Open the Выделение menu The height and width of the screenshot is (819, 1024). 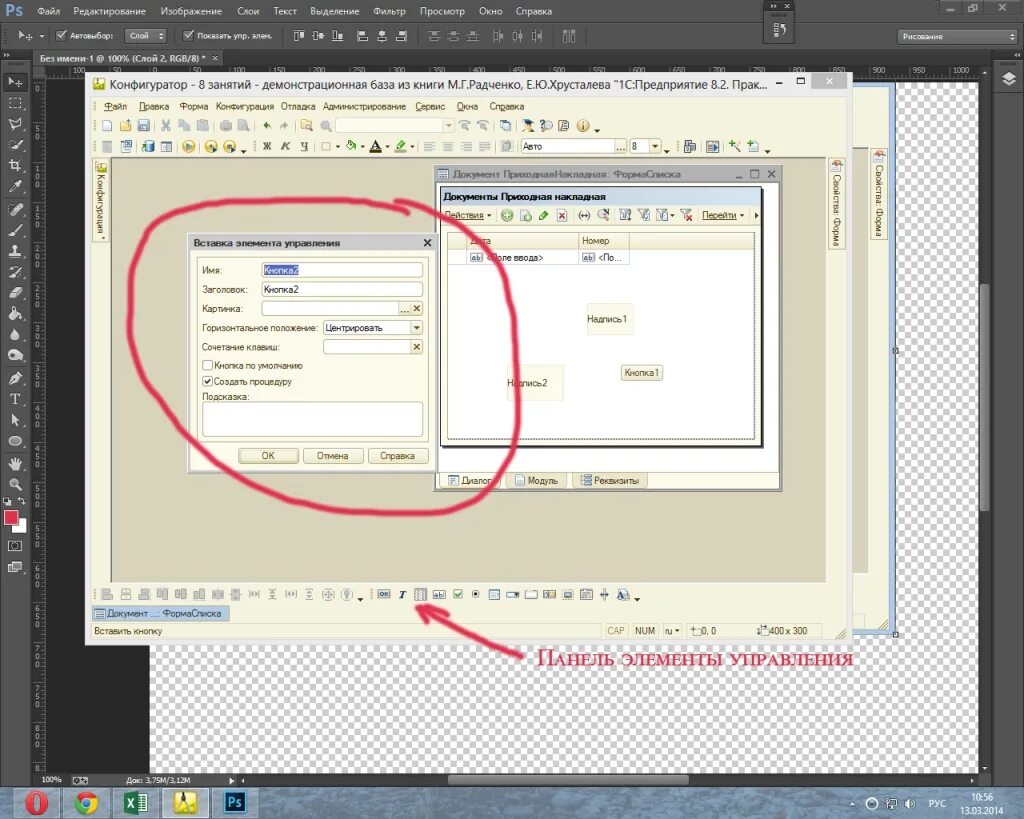point(334,11)
